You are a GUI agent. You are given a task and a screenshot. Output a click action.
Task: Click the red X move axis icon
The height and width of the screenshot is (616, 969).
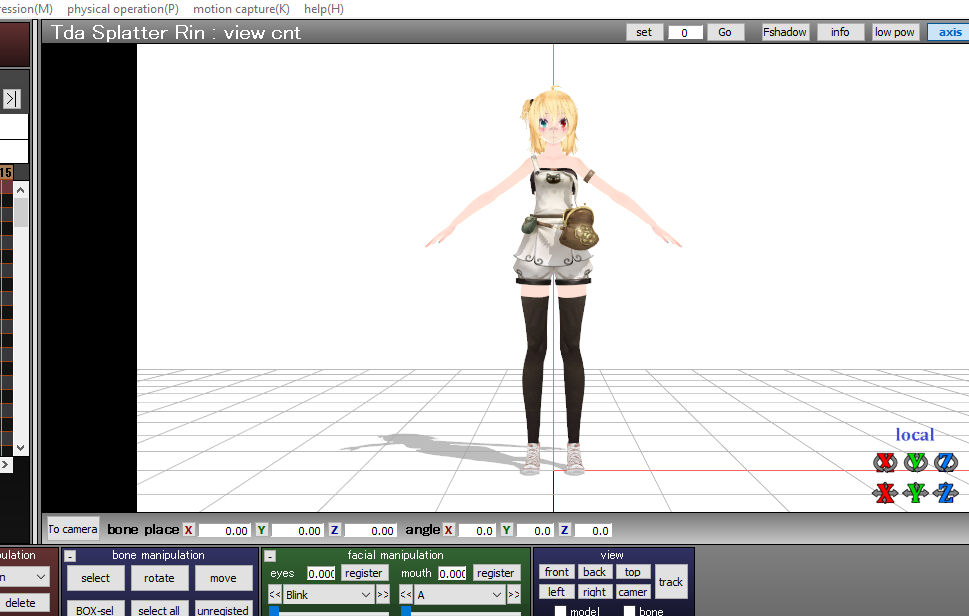click(885, 492)
